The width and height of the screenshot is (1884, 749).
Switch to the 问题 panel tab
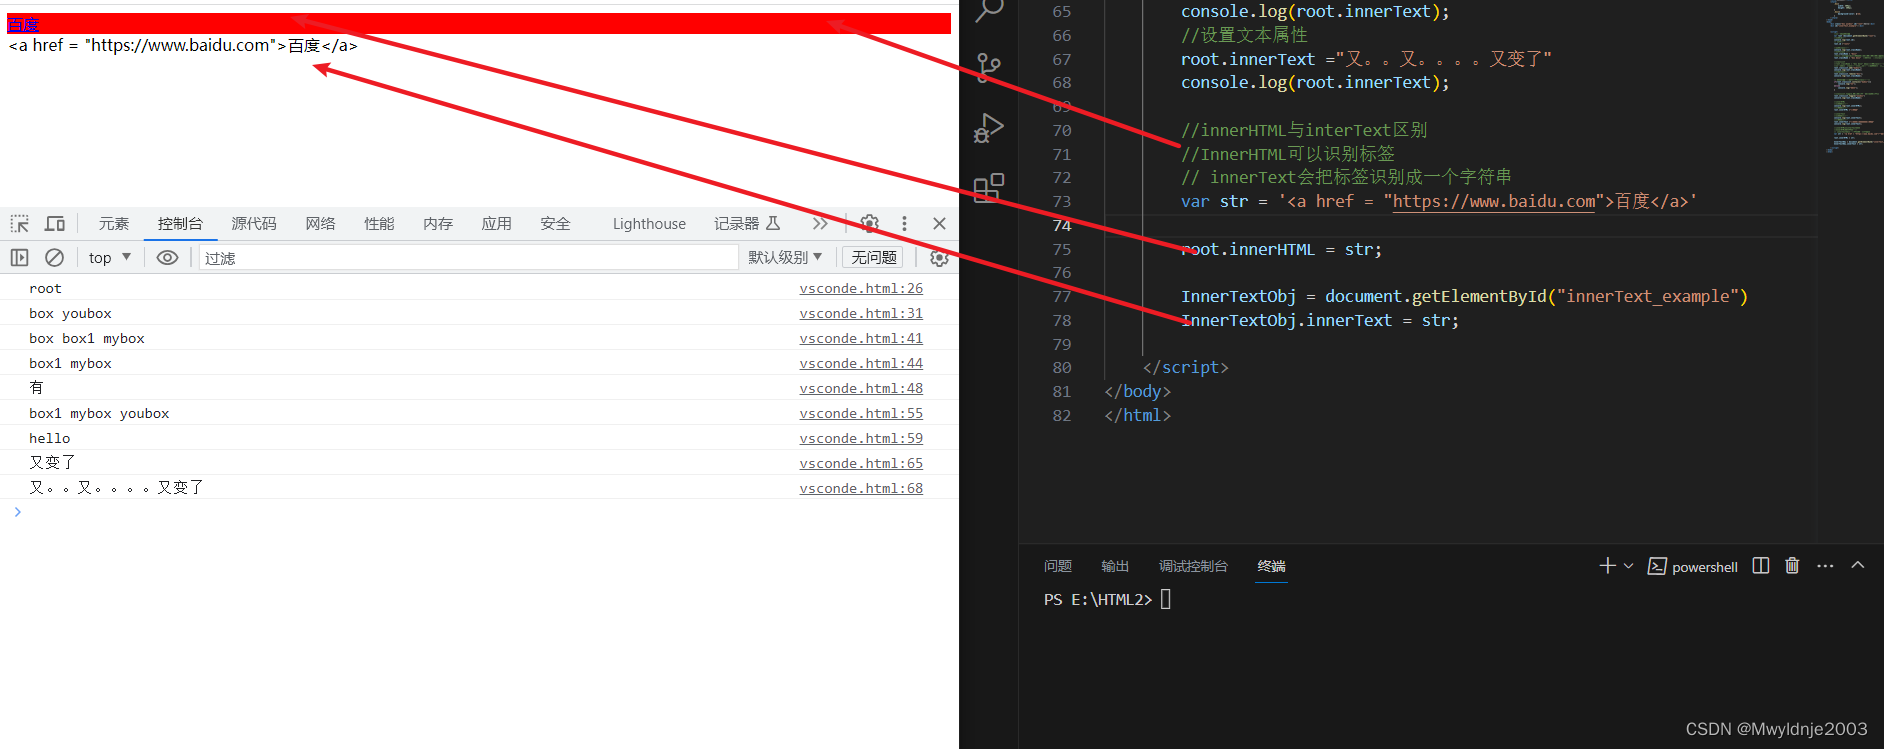(x=1057, y=566)
